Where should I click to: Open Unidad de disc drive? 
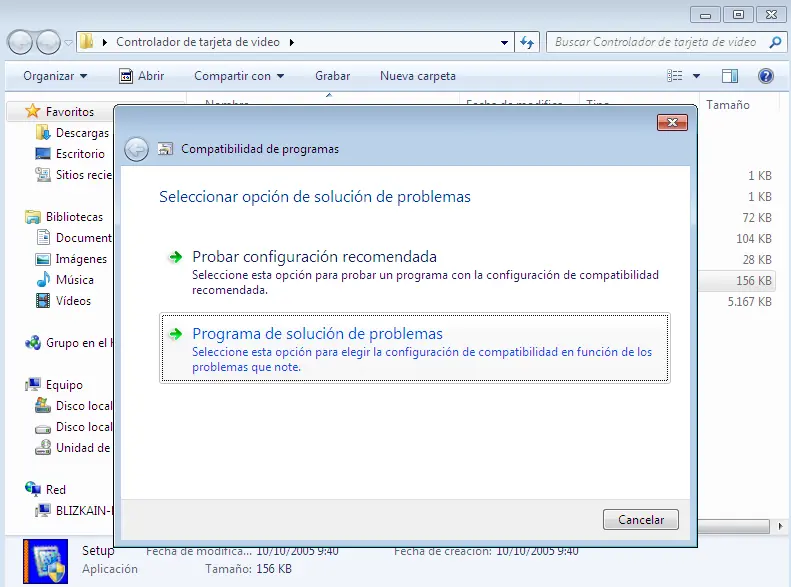73,448
